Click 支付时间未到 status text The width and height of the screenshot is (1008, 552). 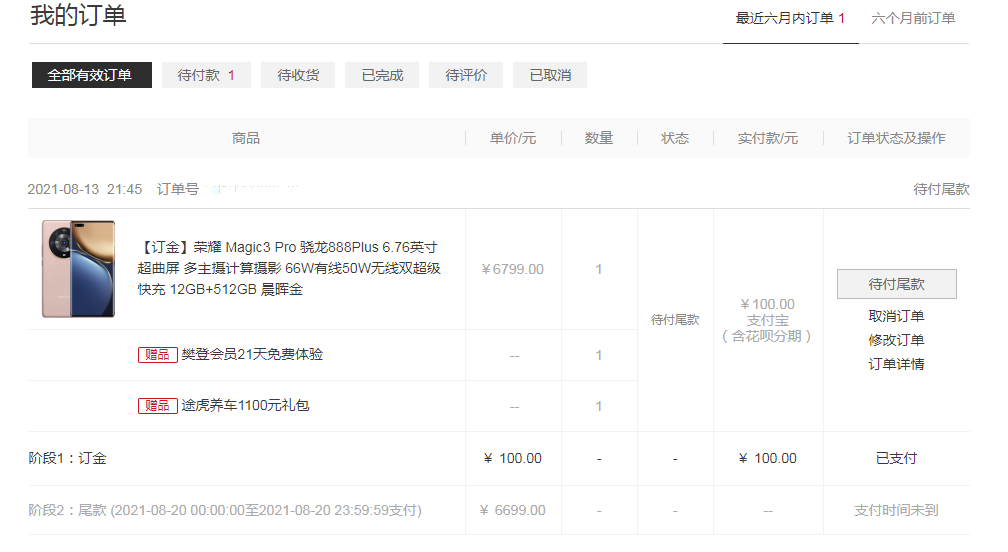click(896, 510)
